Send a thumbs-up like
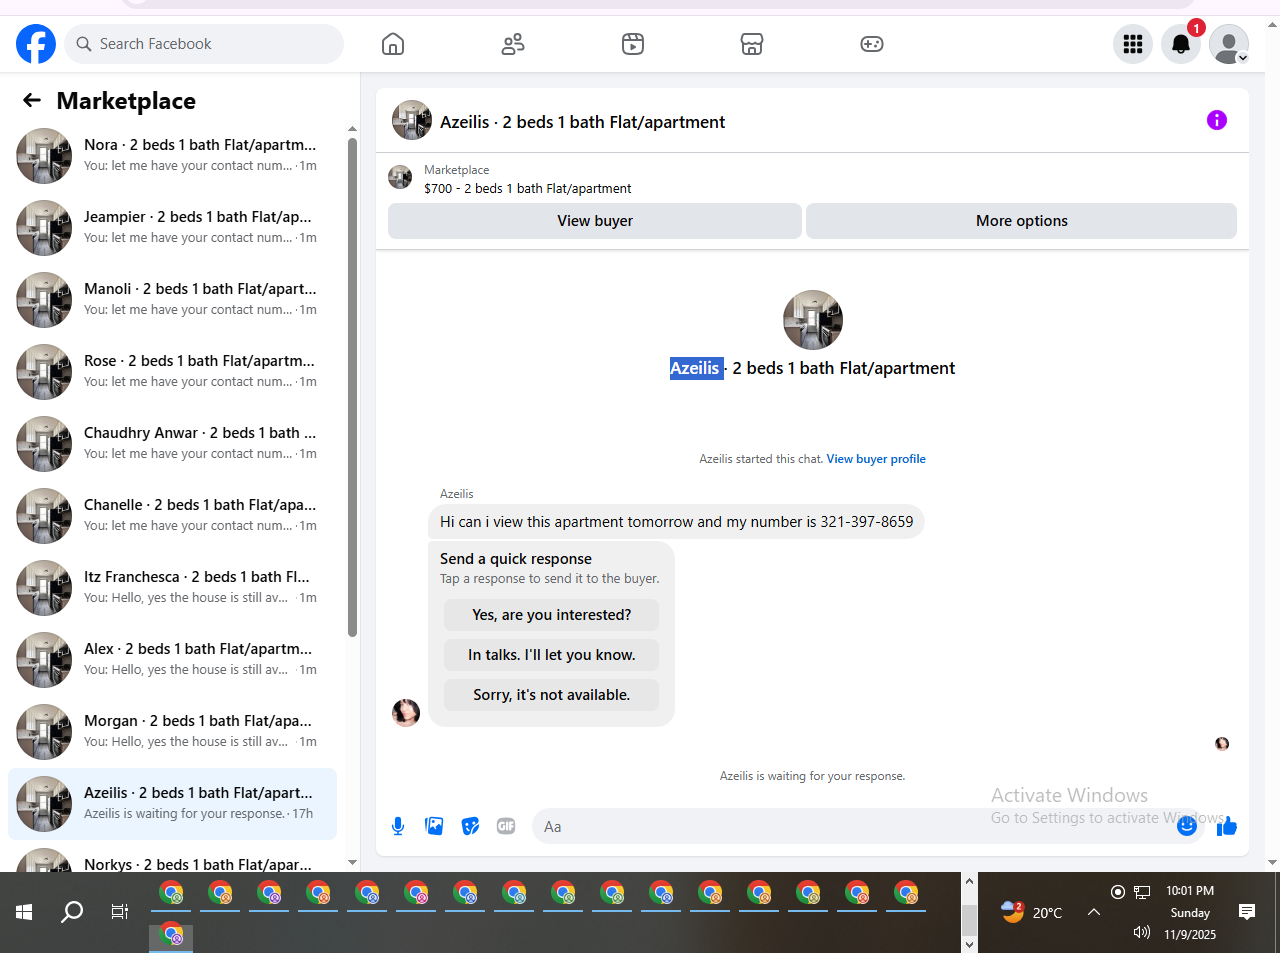 [x=1227, y=826]
